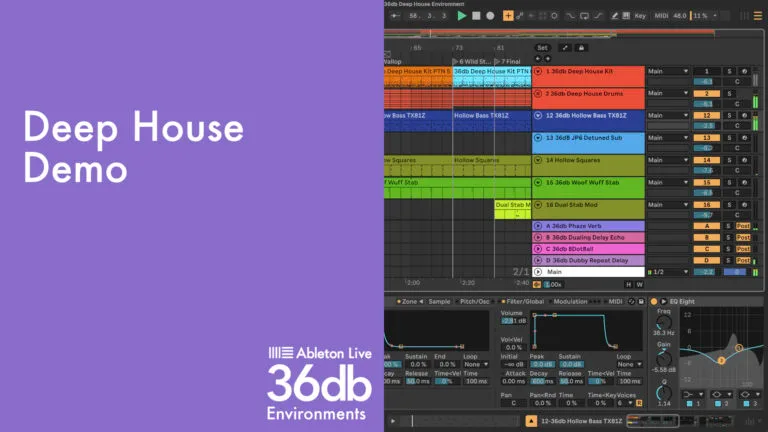Open the Main track 1/2 output dropdown
768x432 pixels.
click(668, 272)
